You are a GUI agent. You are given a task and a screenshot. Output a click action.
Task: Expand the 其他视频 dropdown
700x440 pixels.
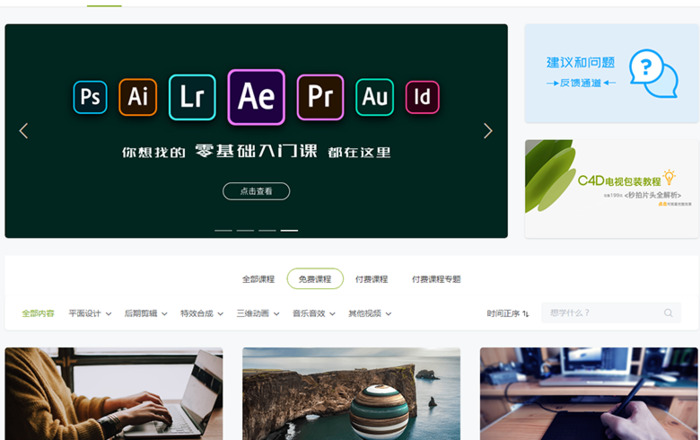(370, 313)
